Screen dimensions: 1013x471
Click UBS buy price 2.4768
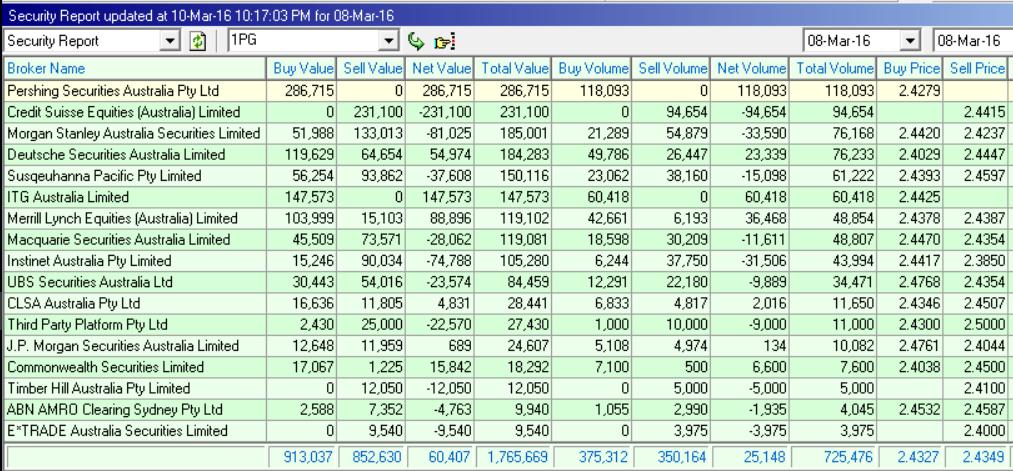pos(909,282)
